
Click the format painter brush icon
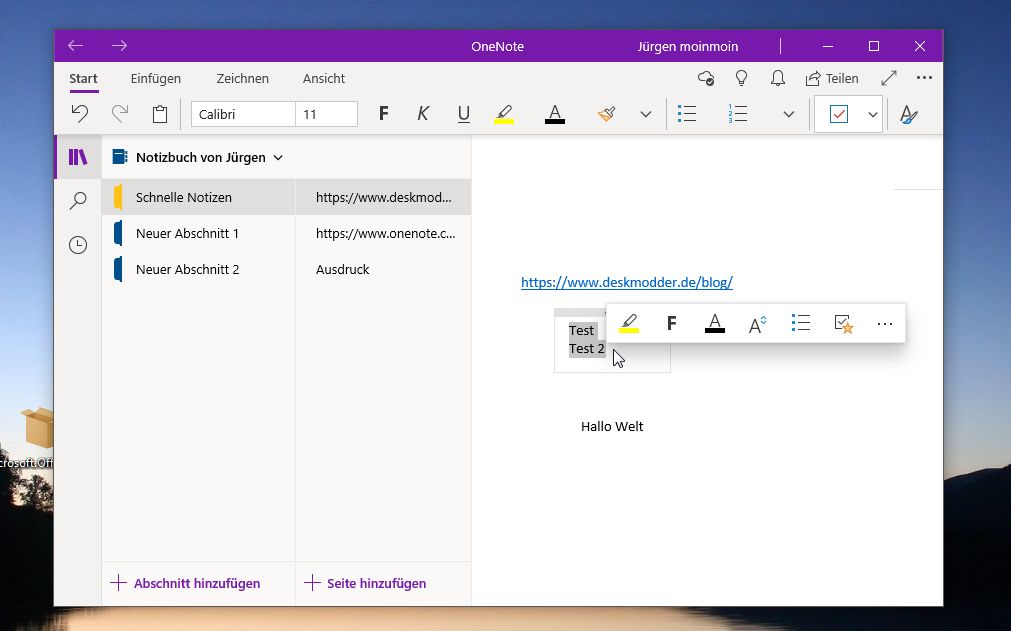coord(606,114)
